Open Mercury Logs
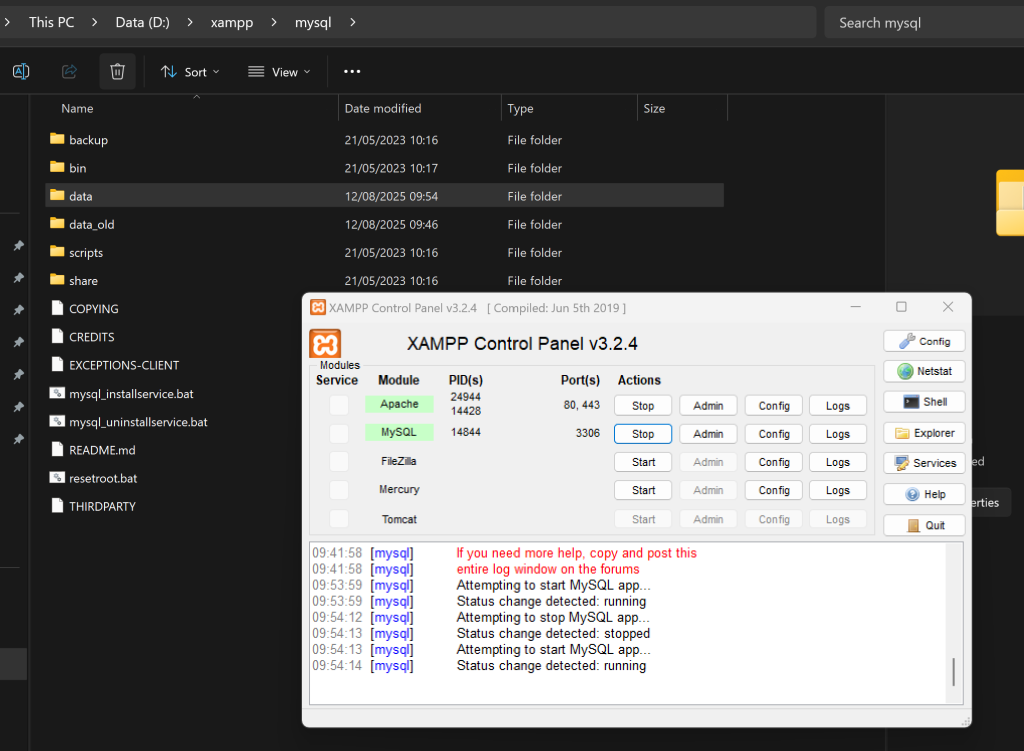 point(837,490)
